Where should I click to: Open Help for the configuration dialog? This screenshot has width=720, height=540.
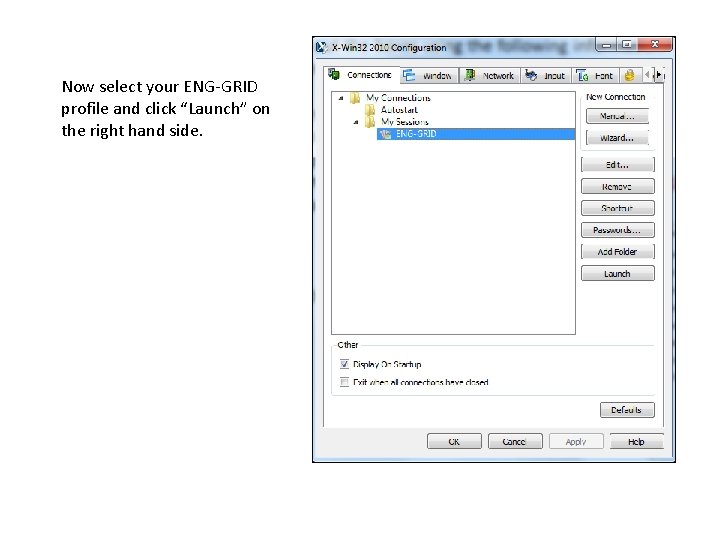(636, 441)
